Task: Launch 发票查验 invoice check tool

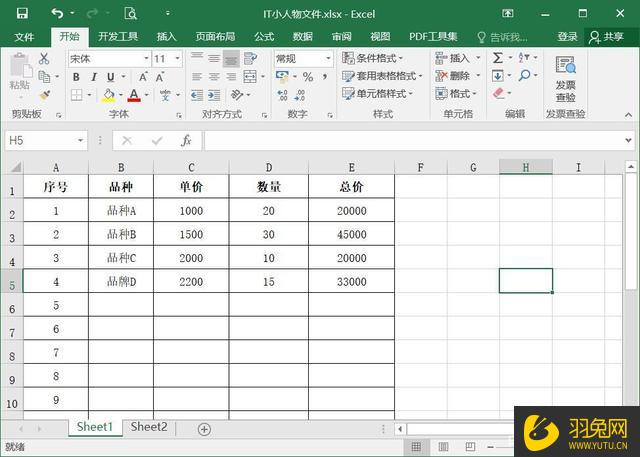Action: (566, 78)
